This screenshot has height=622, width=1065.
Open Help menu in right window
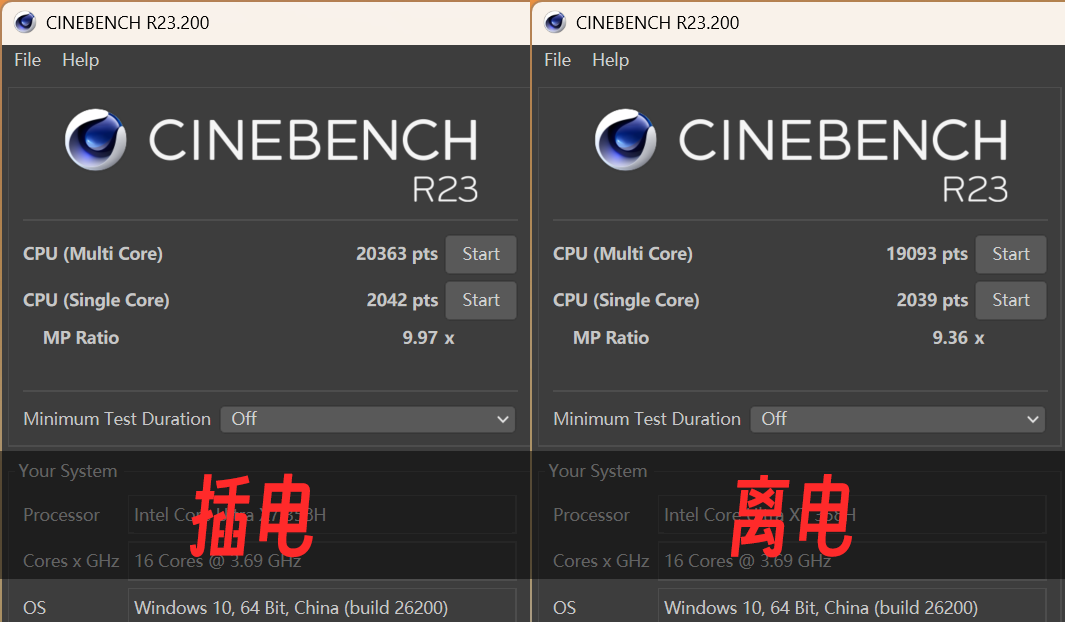tap(611, 60)
